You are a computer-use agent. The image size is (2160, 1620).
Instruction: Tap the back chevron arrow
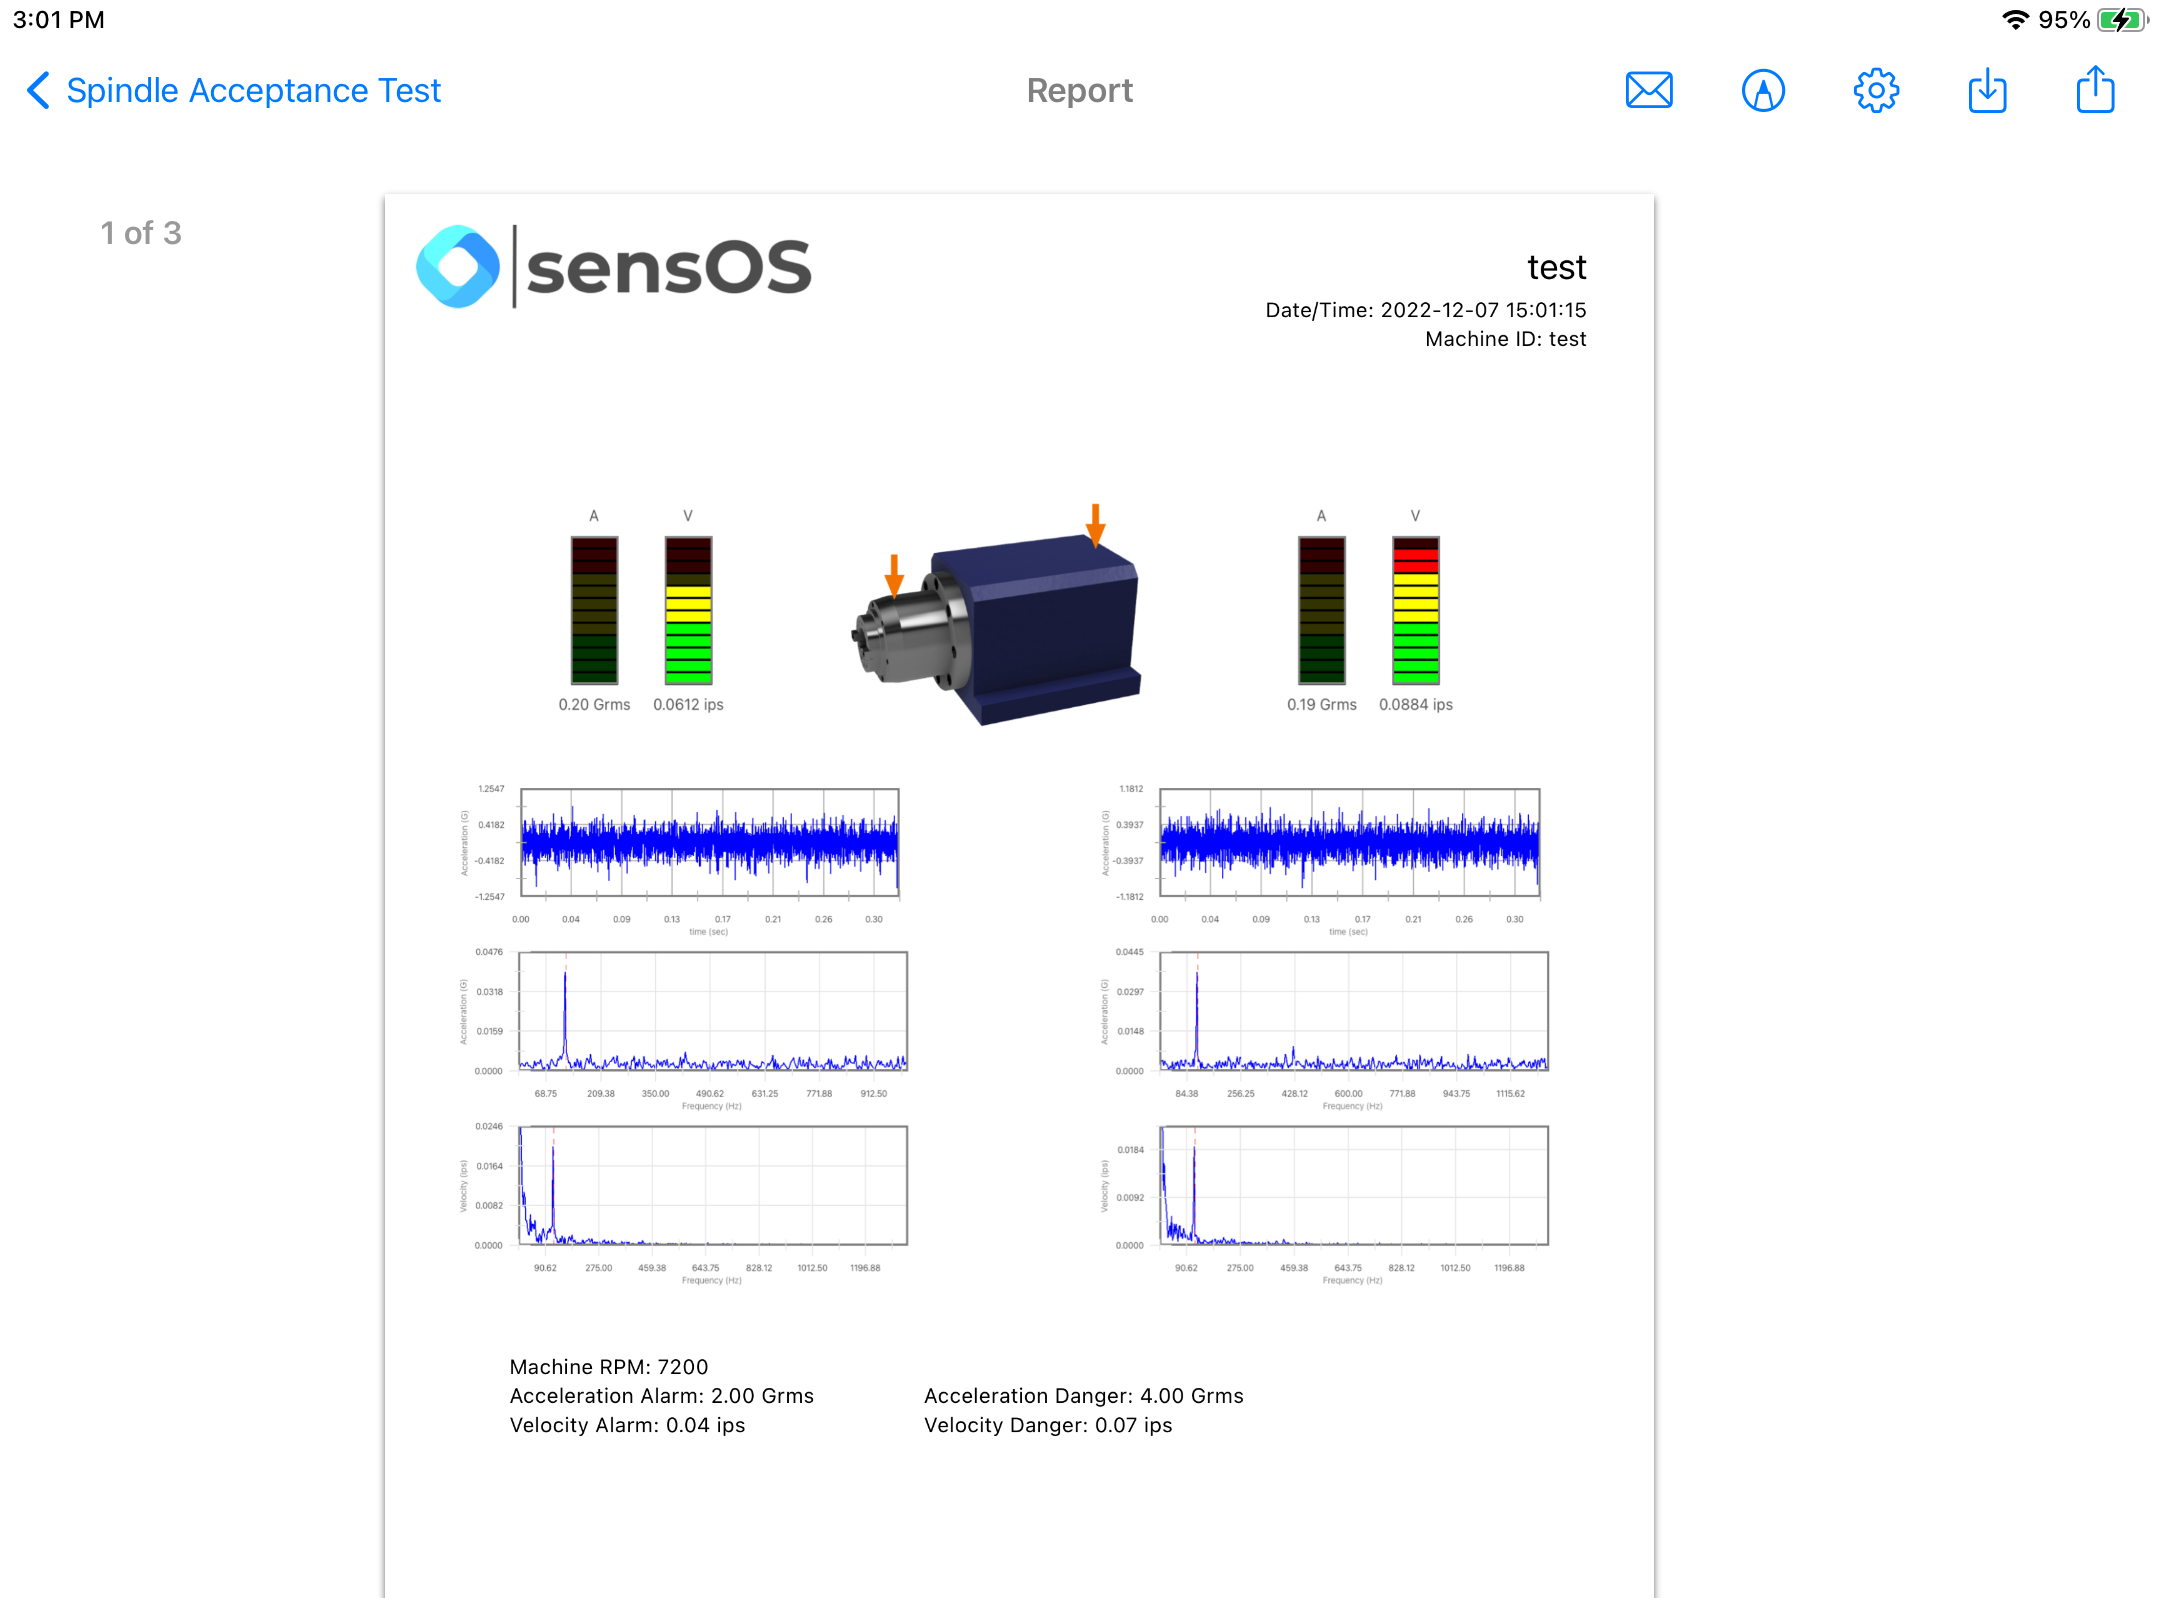[38, 91]
